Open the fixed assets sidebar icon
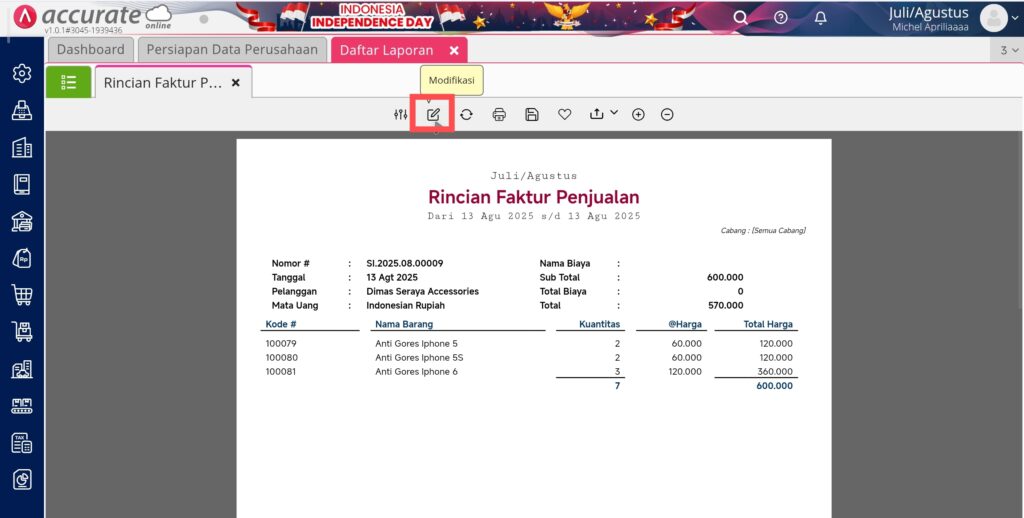This screenshot has height=518, width=1024. 22,369
